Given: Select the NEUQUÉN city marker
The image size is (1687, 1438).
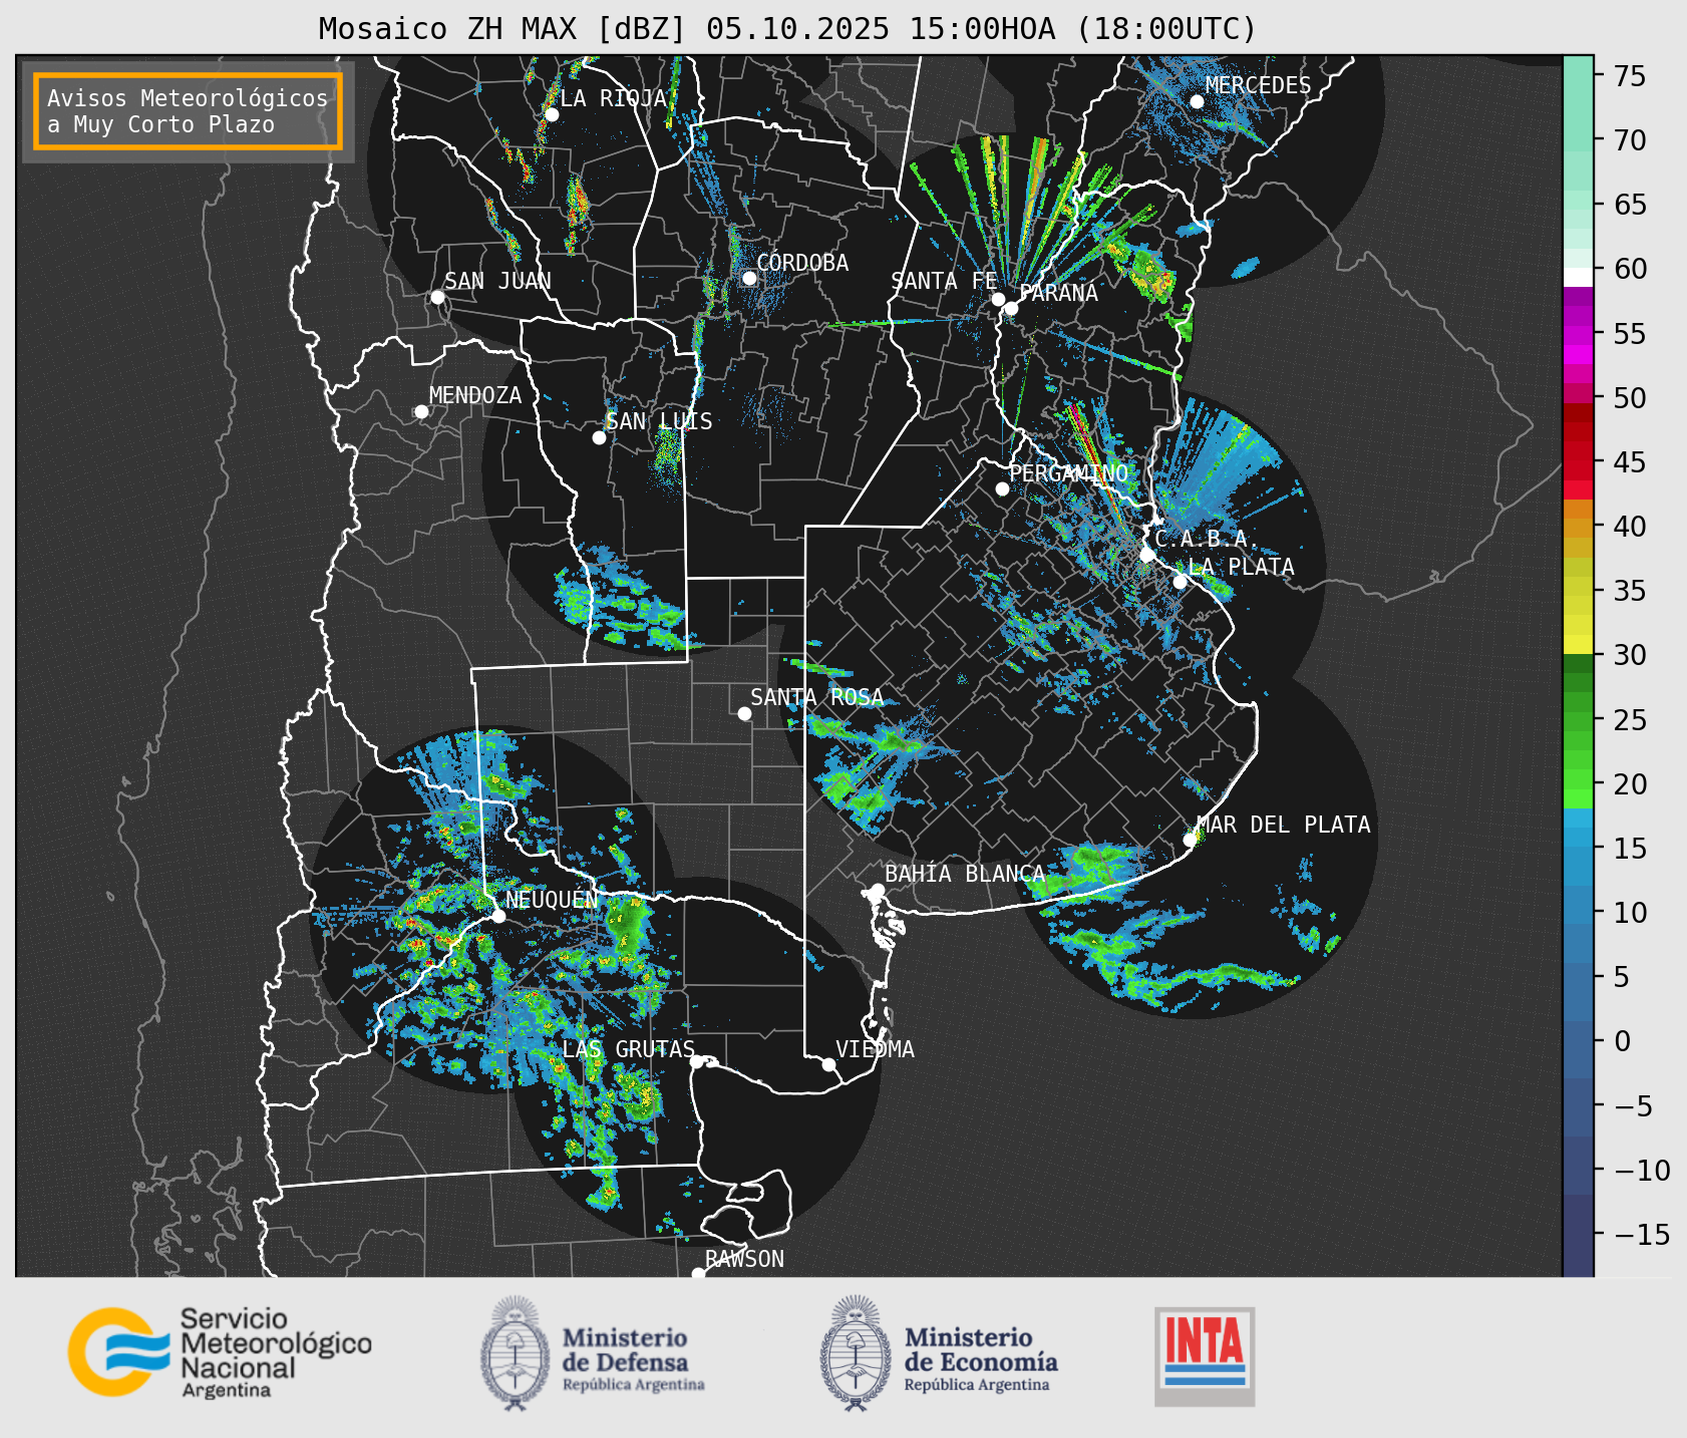Looking at the screenshot, I should tap(499, 916).
